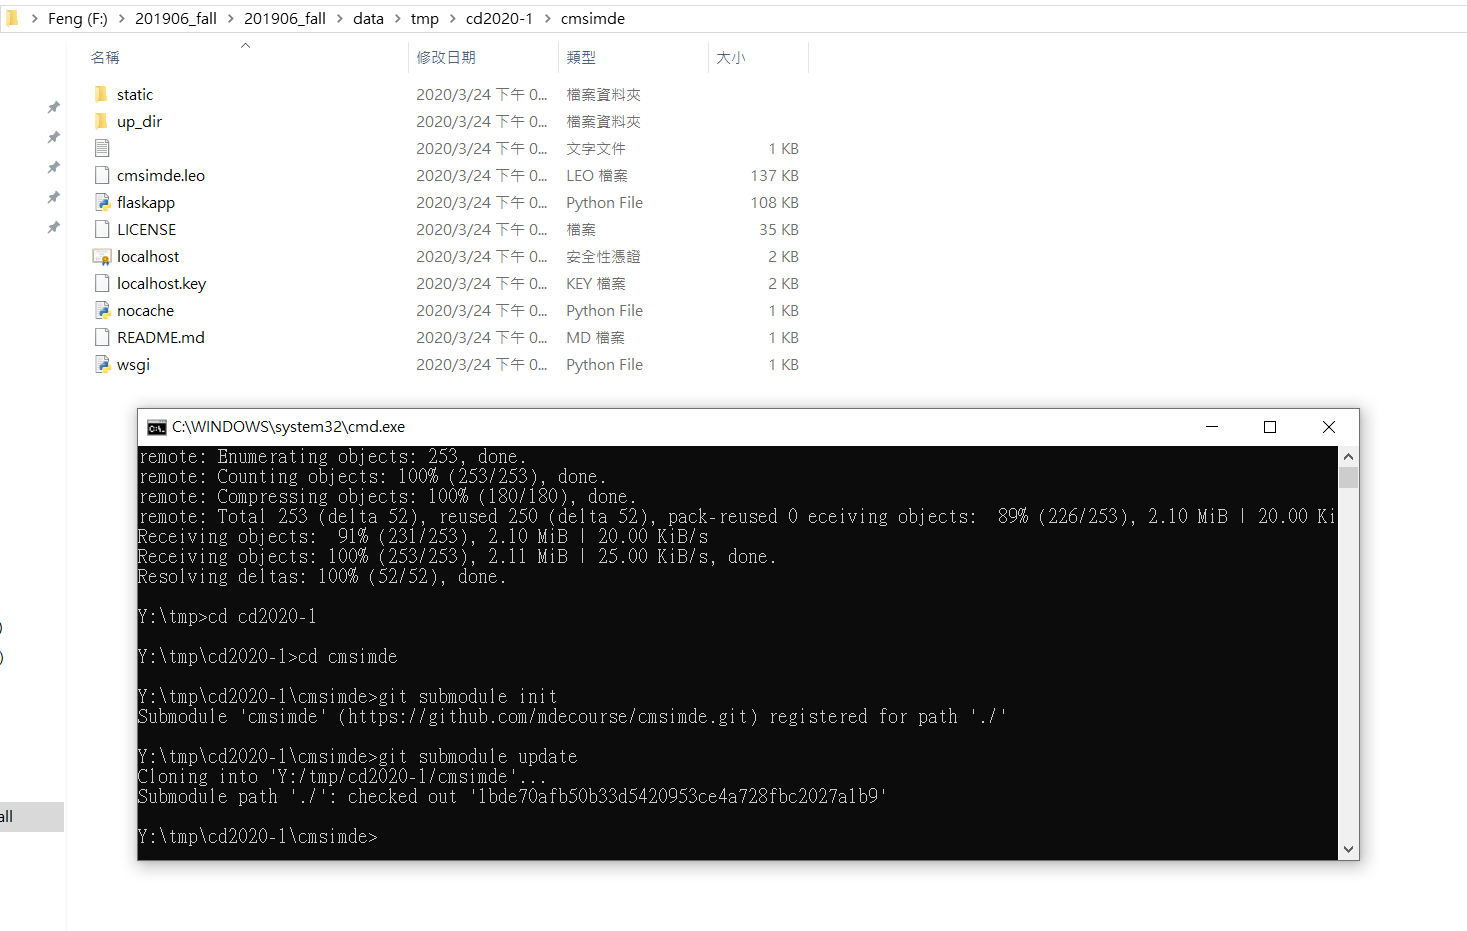Go to the data breadcrumb segment
Viewport: 1467px width, 931px height.
[x=368, y=19]
